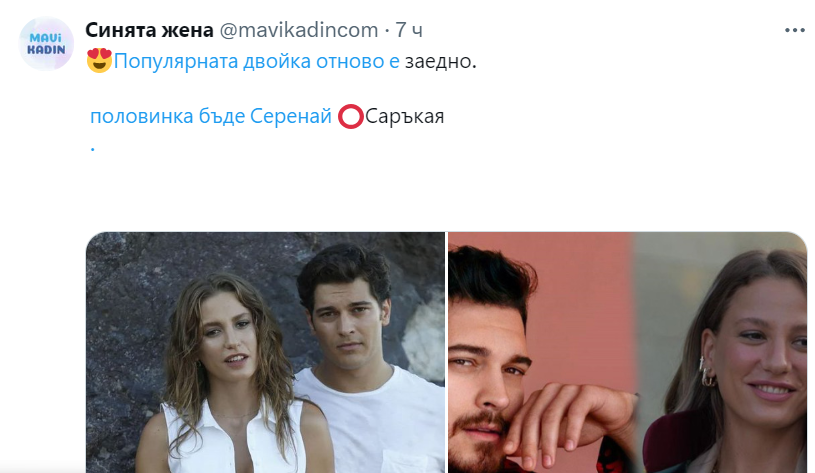The image size is (815, 473).
Task: Click the word Серенай in the blue link
Action: click(291, 116)
